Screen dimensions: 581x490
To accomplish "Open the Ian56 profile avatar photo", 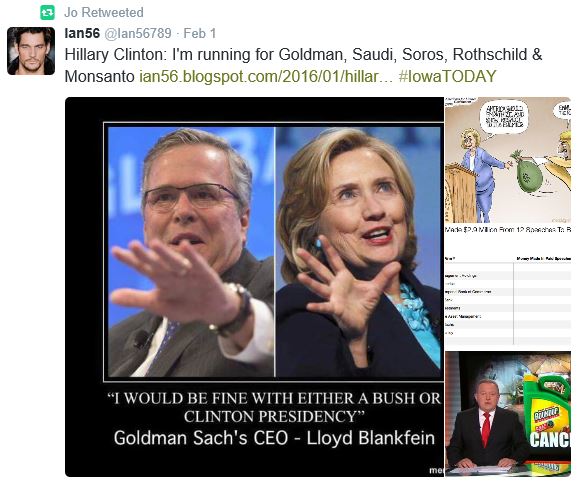I will (x=31, y=51).
